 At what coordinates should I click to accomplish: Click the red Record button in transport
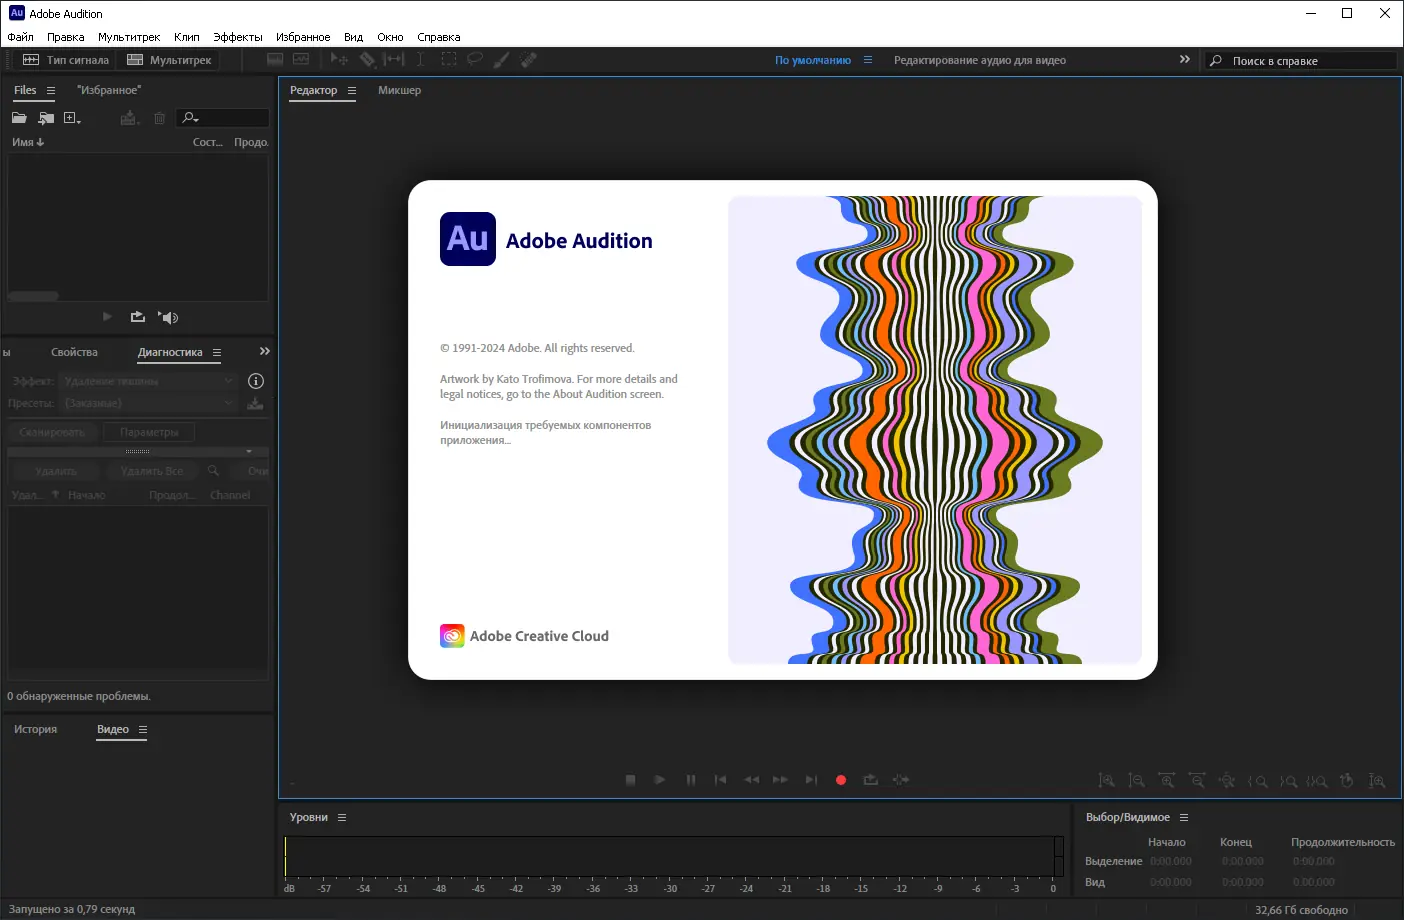tap(841, 780)
